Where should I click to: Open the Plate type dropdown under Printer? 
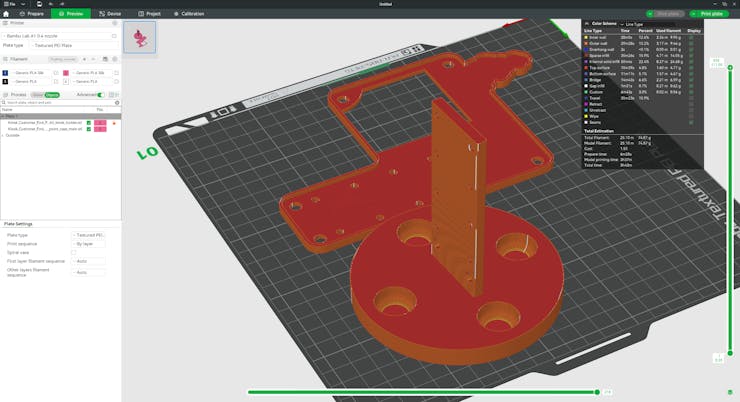[74, 45]
